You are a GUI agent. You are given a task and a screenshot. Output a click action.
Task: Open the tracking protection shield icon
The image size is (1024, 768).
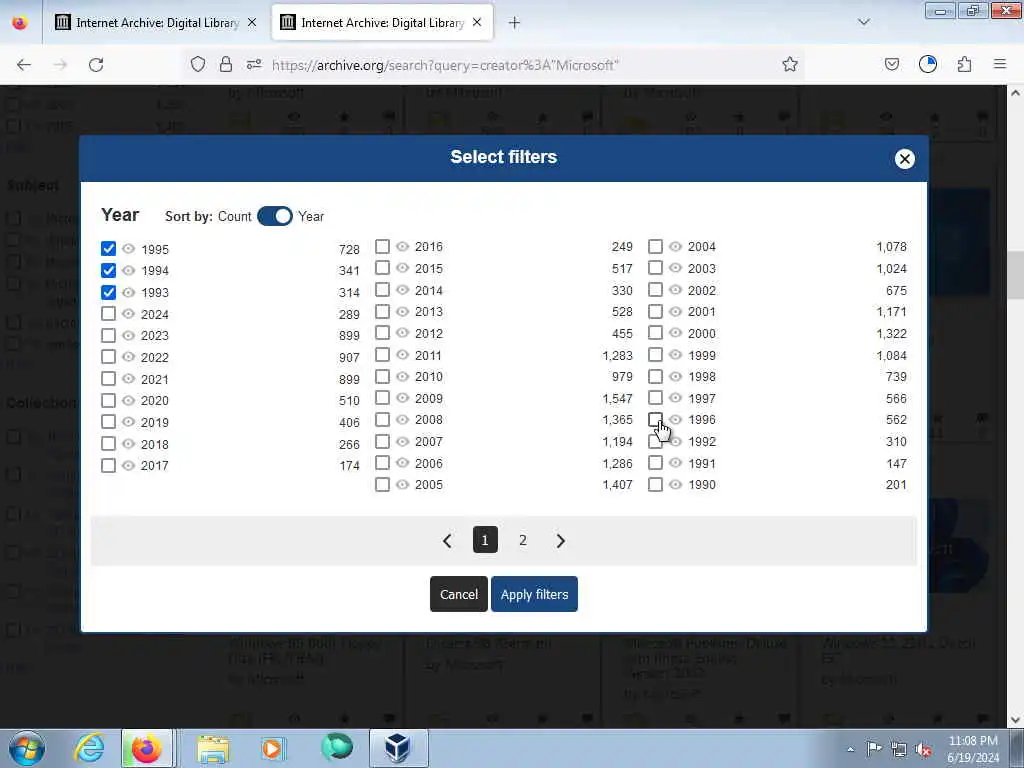click(198, 64)
